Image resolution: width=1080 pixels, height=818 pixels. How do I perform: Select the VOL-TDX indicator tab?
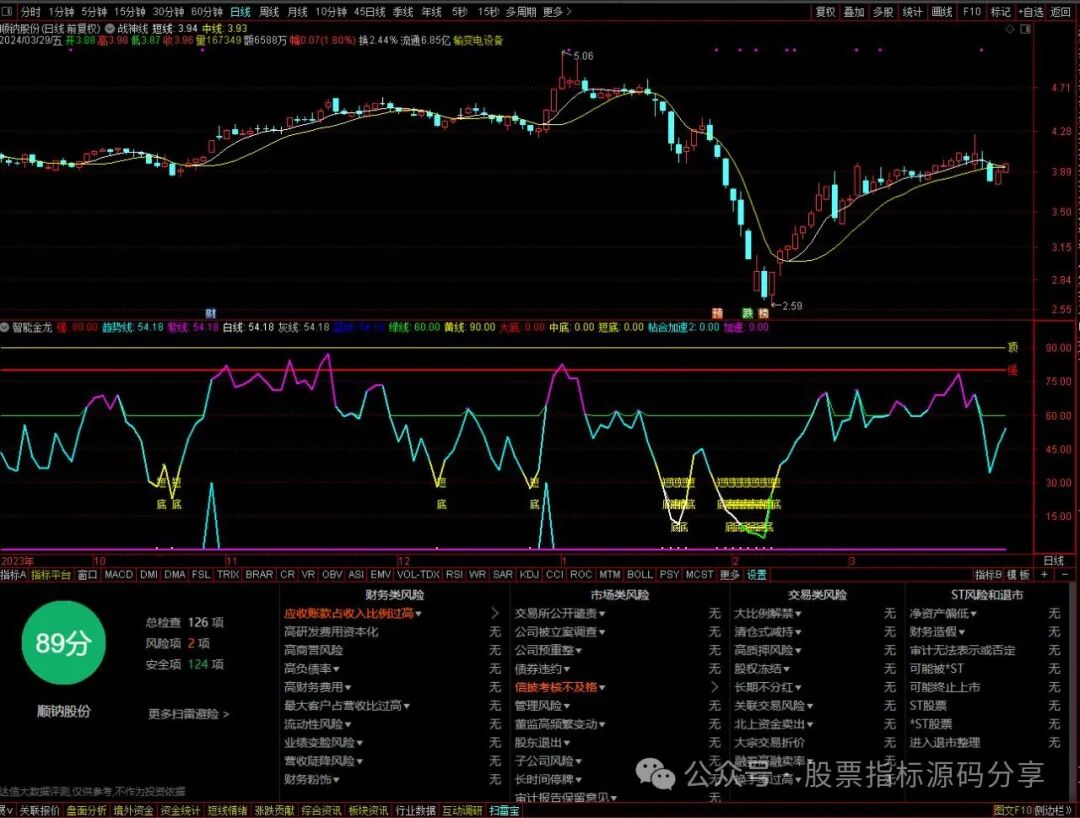(418, 574)
